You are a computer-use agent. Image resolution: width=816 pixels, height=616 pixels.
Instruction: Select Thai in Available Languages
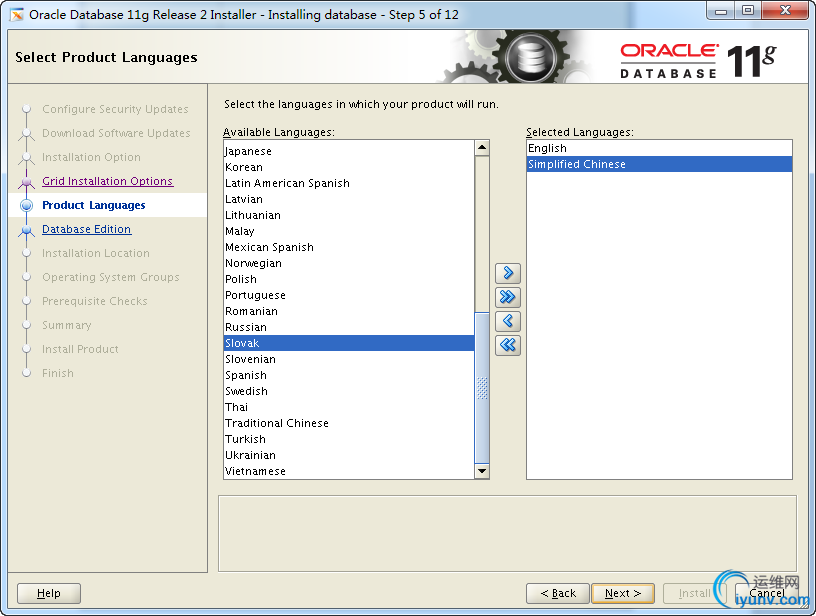point(349,407)
